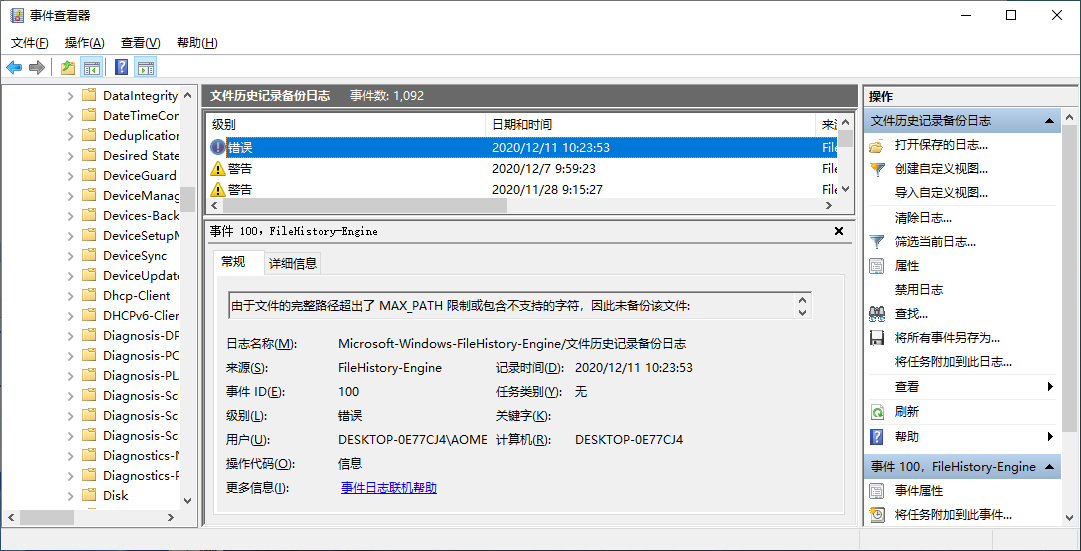
Task: Expand the DeviceManag tree node
Action: click(x=70, y=196)
